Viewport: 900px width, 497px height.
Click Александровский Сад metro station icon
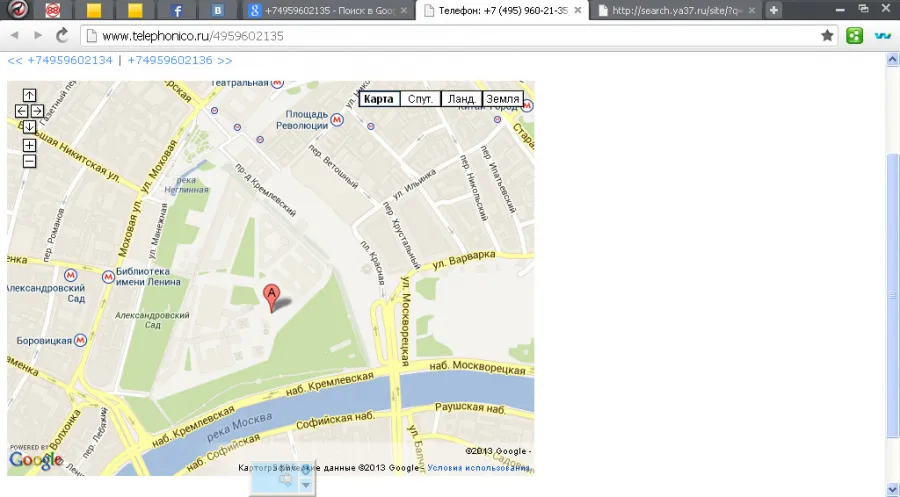tap(71, 275)
